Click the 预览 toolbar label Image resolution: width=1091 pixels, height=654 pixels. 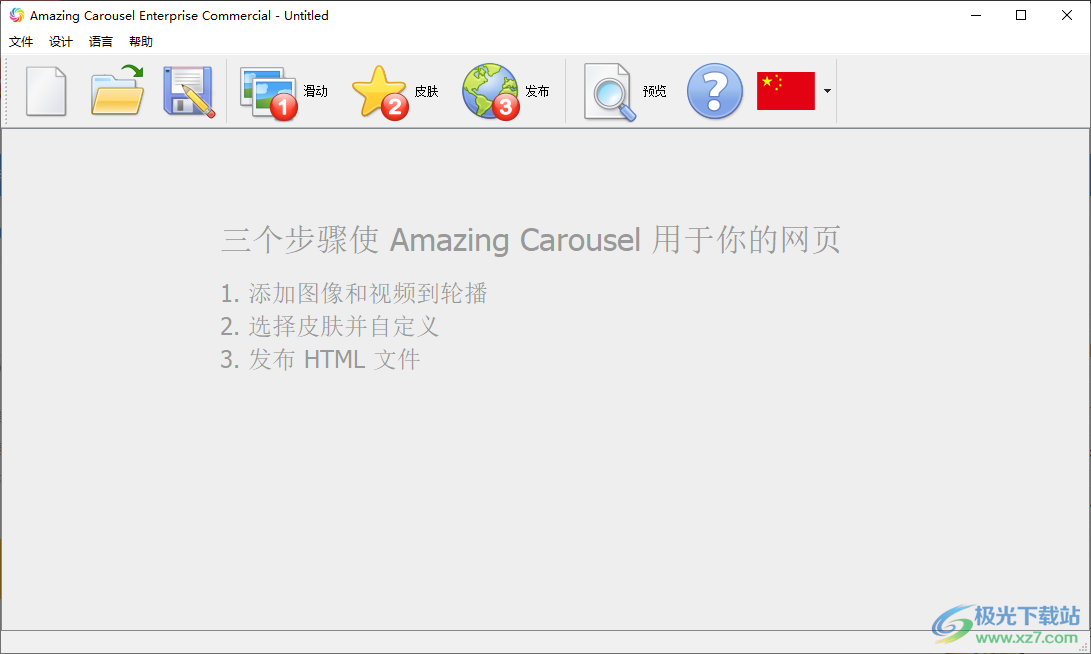(x=655, y=91)
